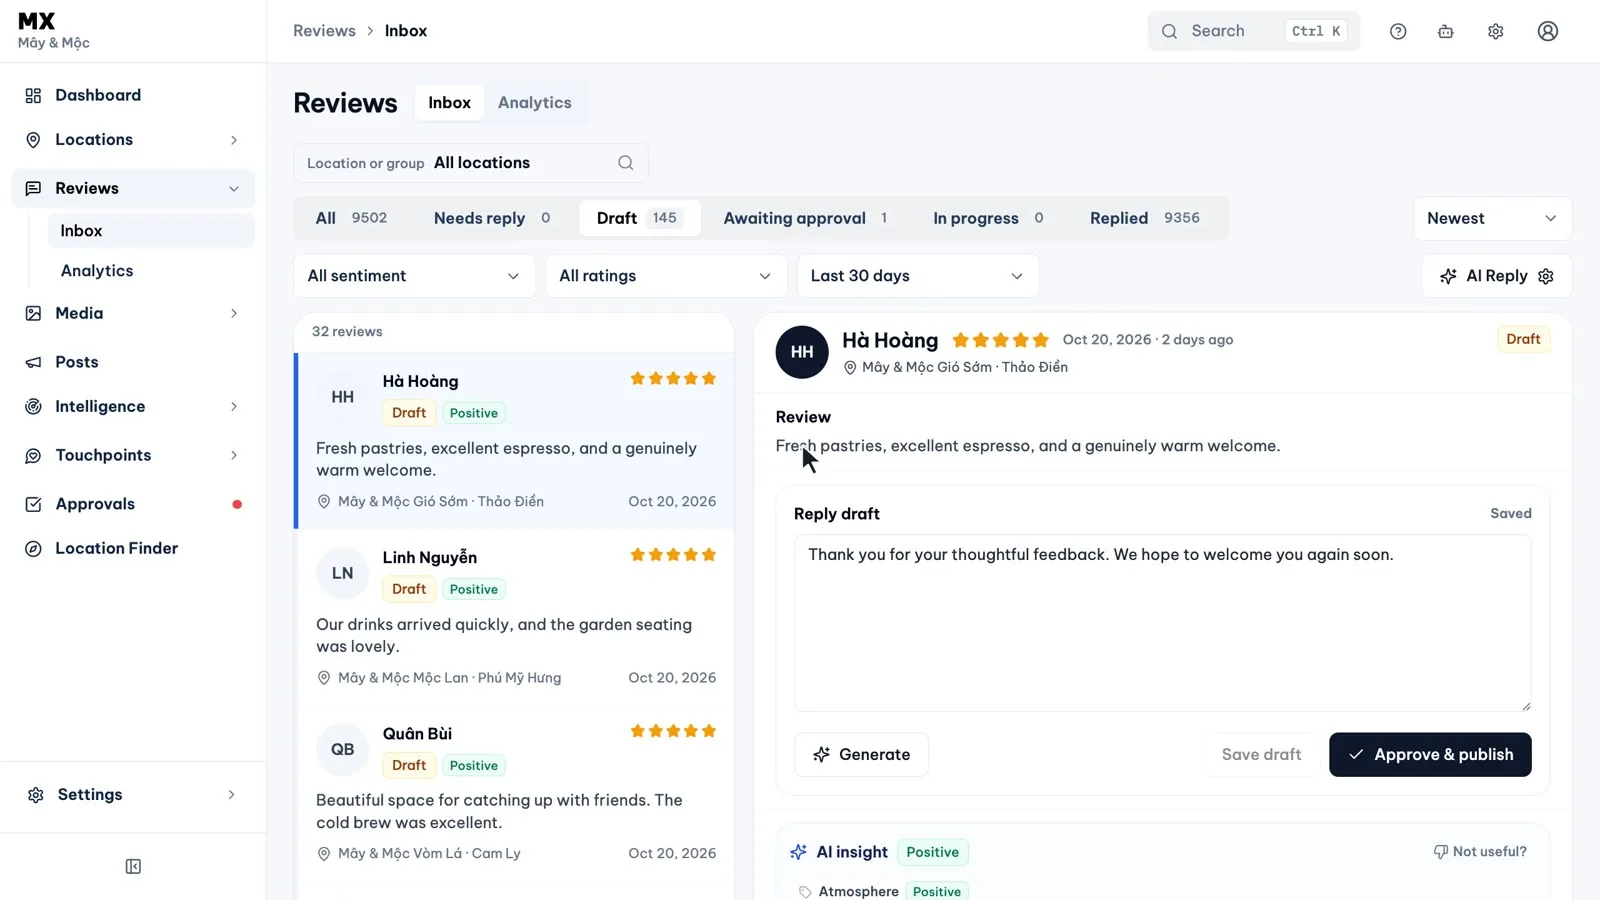1600x900 pixels.
Task: Click the Media image icon in sidebar
Action: tap(33, 313)
